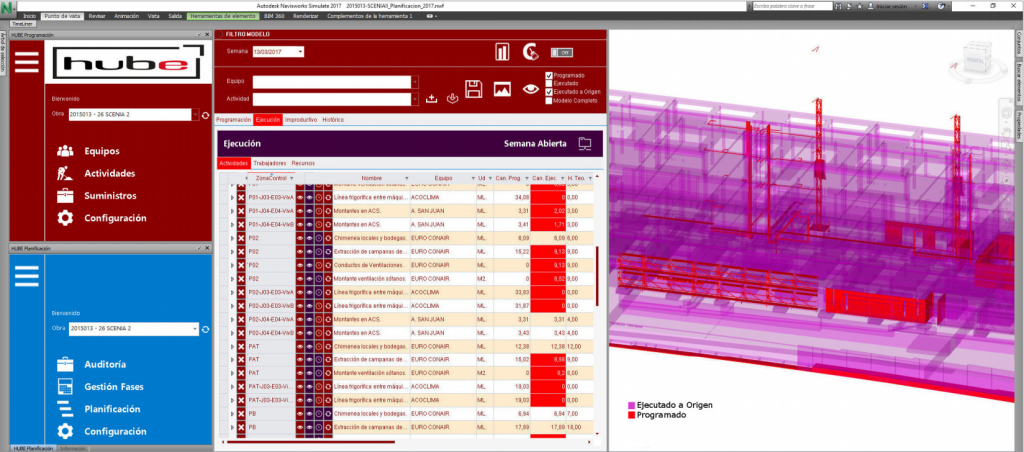Image resolution: width=1024 pixels, height=452 pixels.
Task: Open the Semana date dropdown
Action: [x=300, y=51]
